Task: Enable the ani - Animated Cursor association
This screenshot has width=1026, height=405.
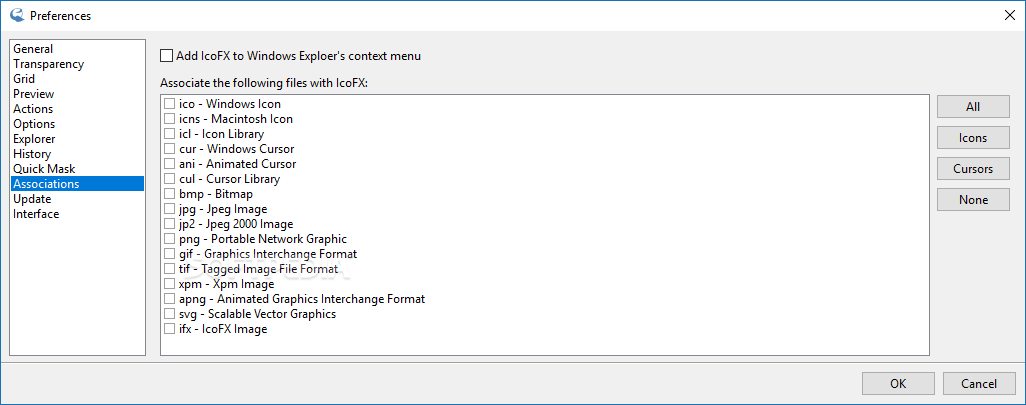Action: click(x=169, y=164)
